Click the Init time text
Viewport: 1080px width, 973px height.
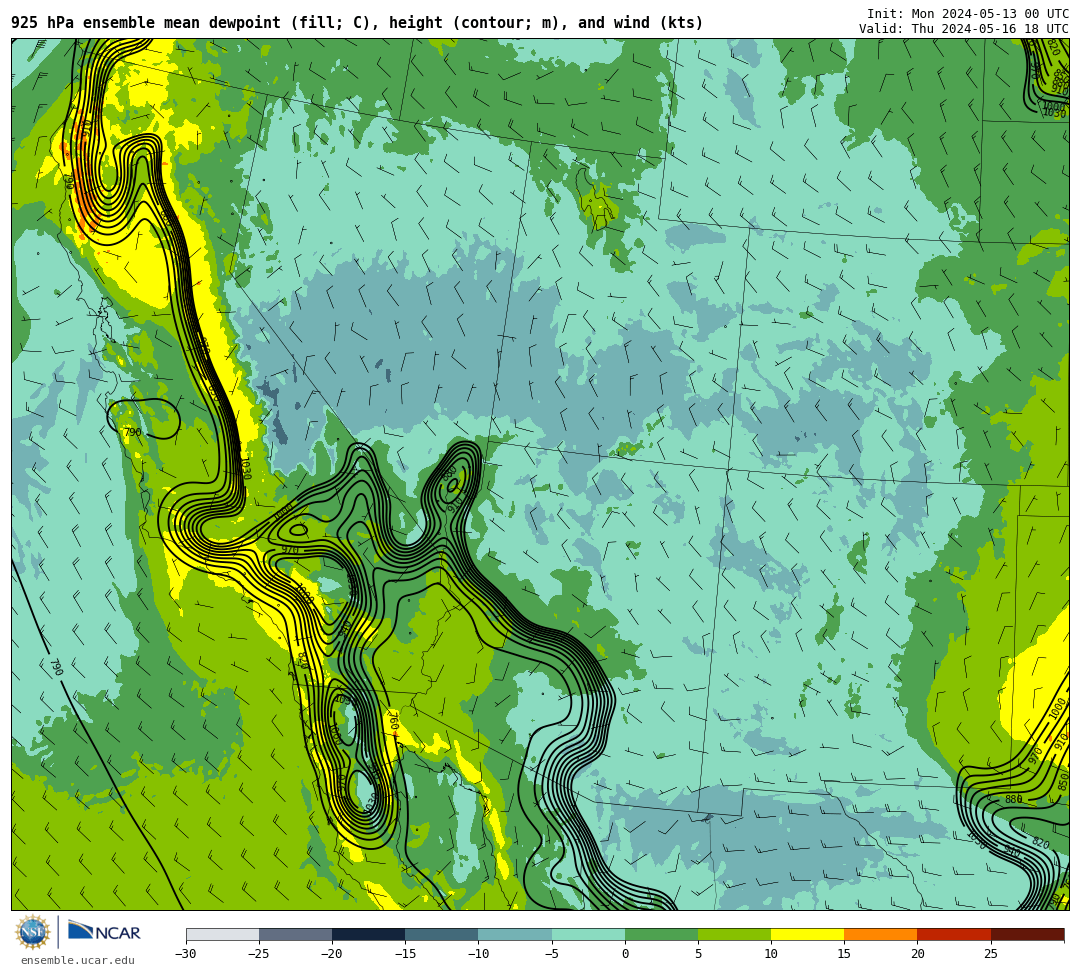click(x=968, y=14)
